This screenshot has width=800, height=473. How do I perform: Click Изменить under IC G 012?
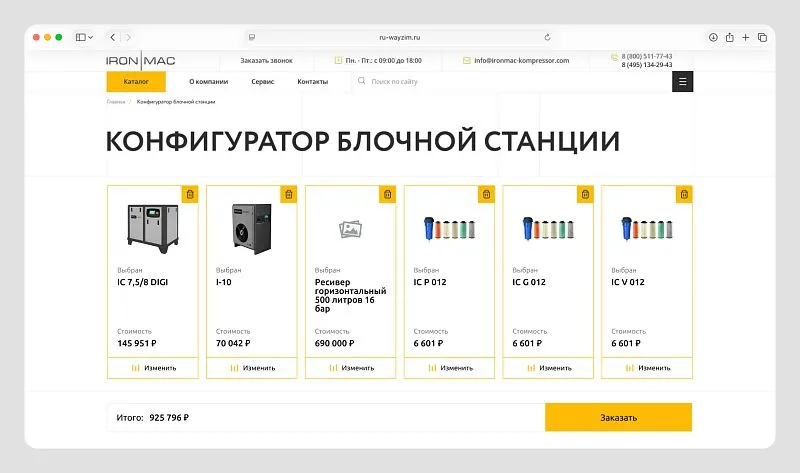(x=548, y=368)
